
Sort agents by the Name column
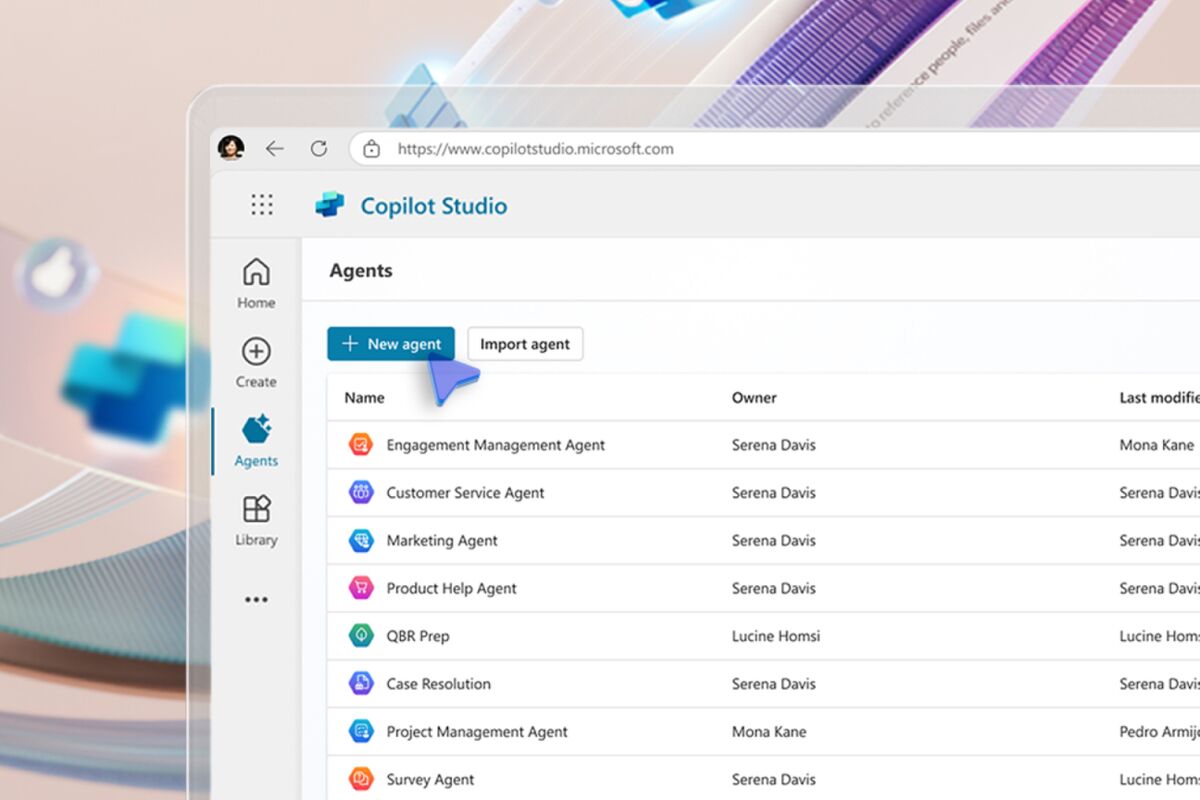point(363,397)
